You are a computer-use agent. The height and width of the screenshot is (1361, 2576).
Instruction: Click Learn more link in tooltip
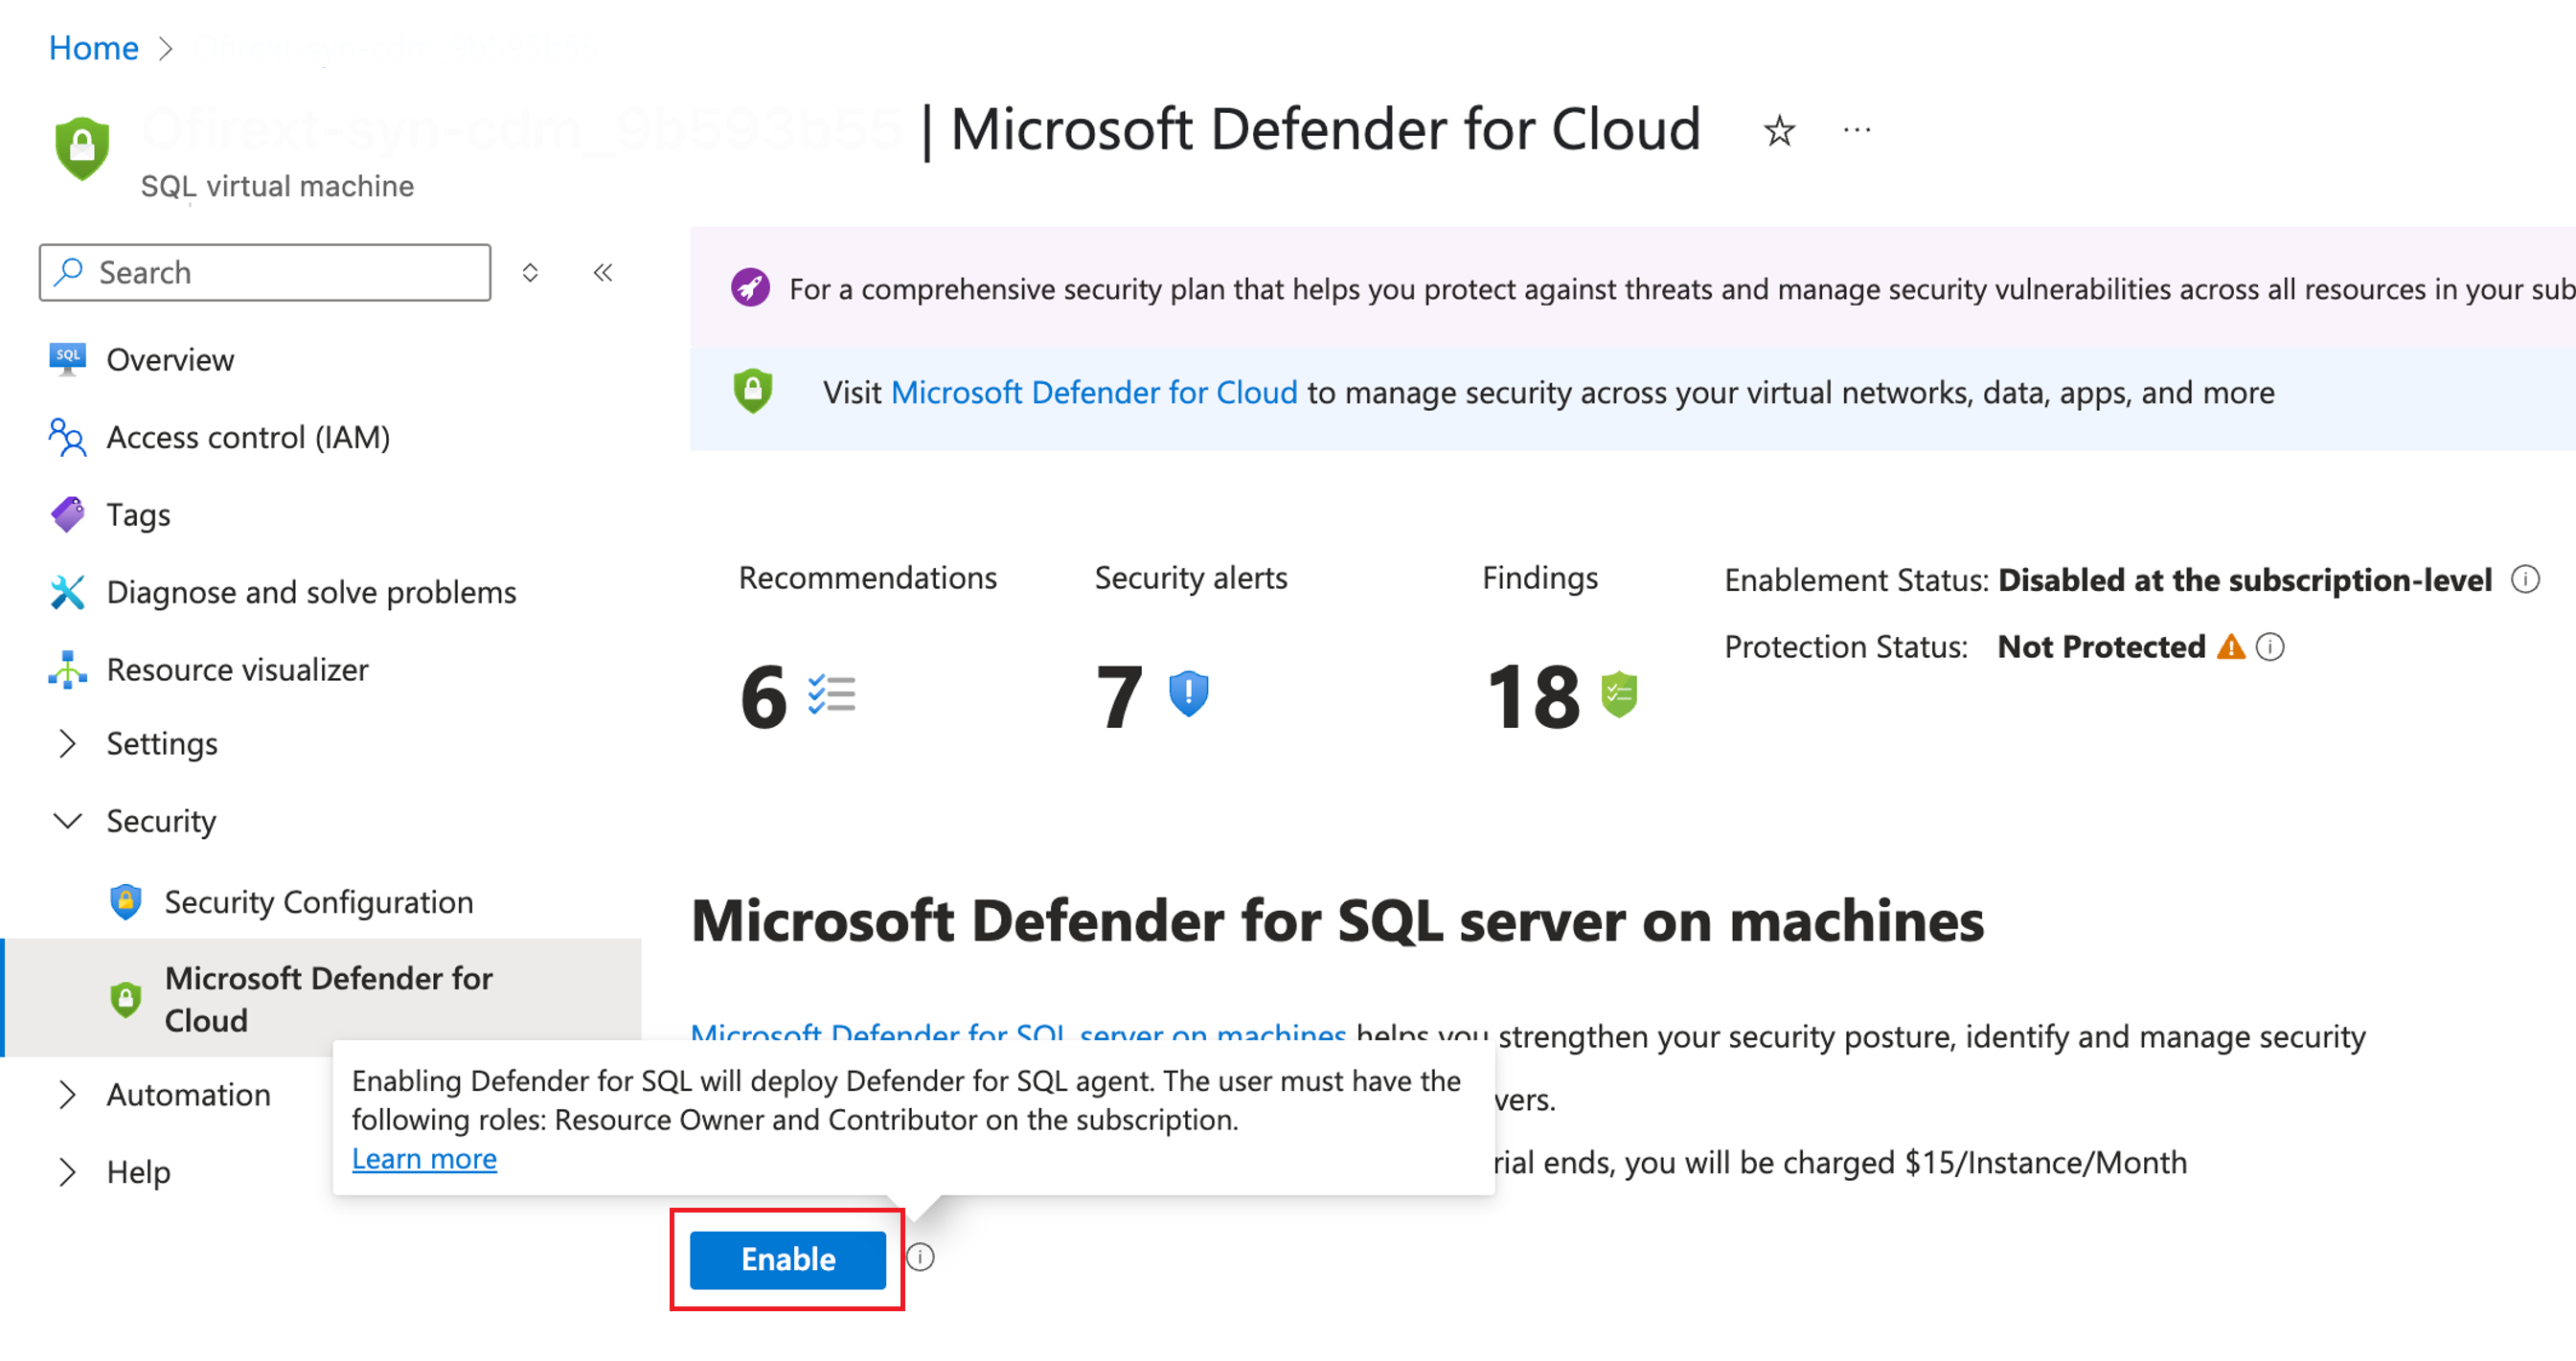pos(424,1158)
